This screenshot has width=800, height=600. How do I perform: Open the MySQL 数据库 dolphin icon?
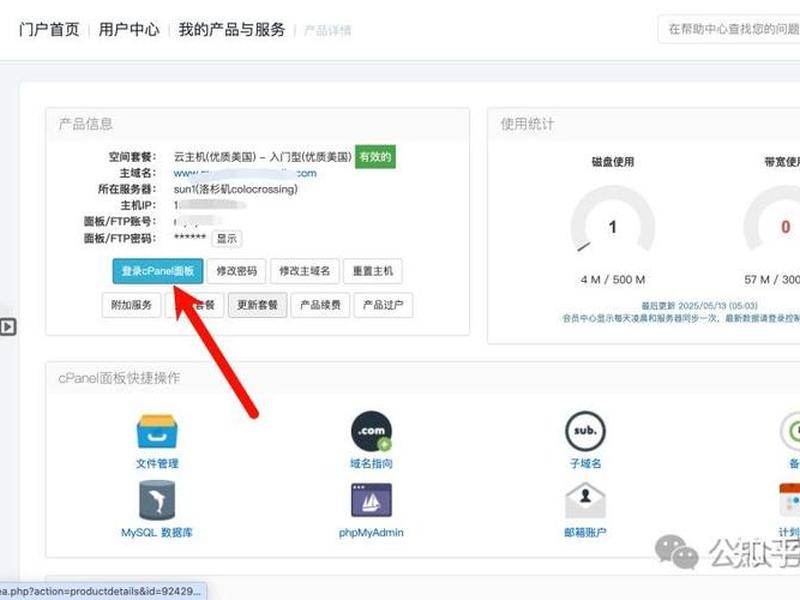tap(157, 501)
